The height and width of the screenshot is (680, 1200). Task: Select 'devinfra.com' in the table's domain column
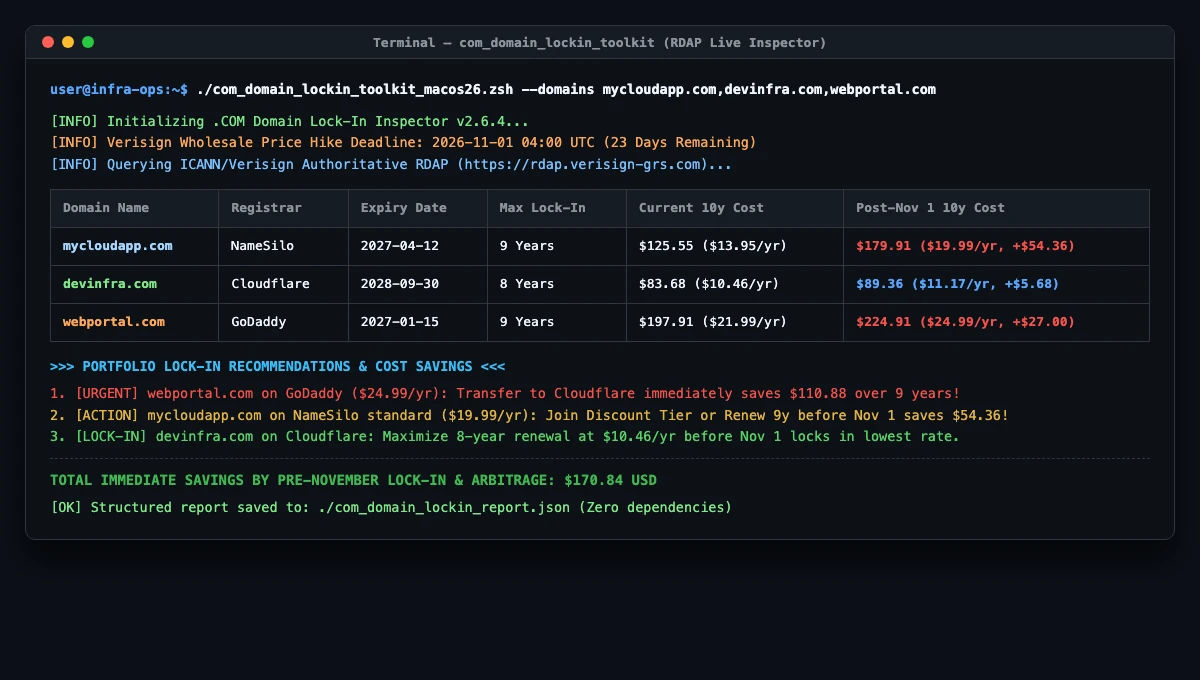pos(110,284)
